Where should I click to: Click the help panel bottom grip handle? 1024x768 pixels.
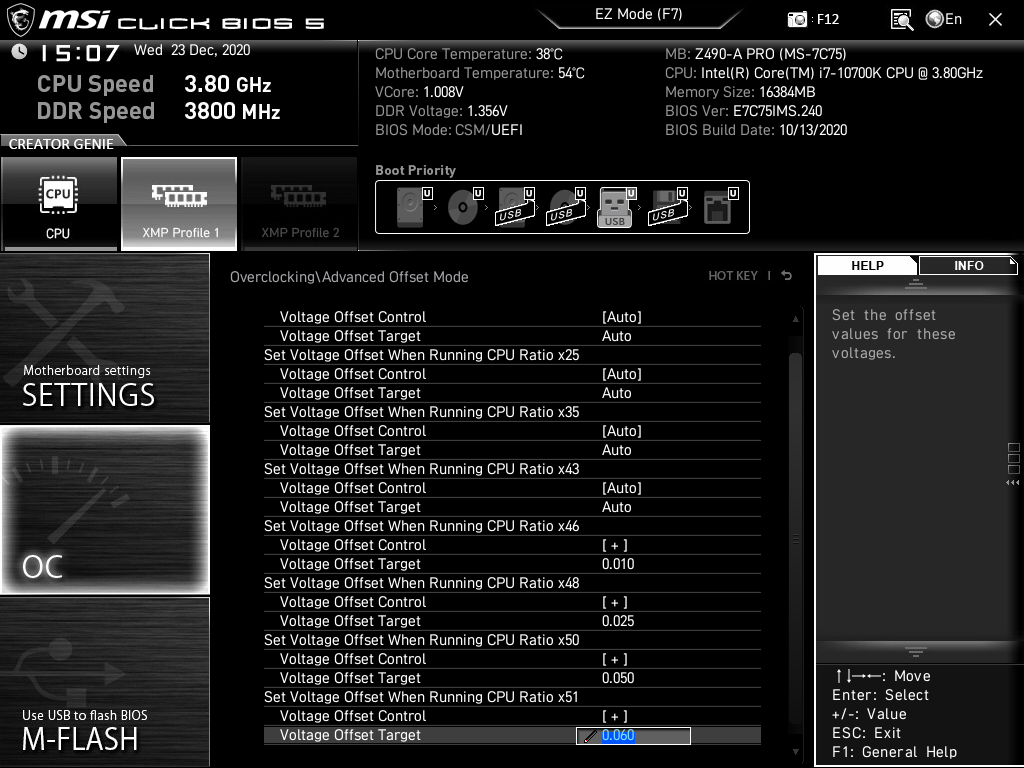coord(916,651)
